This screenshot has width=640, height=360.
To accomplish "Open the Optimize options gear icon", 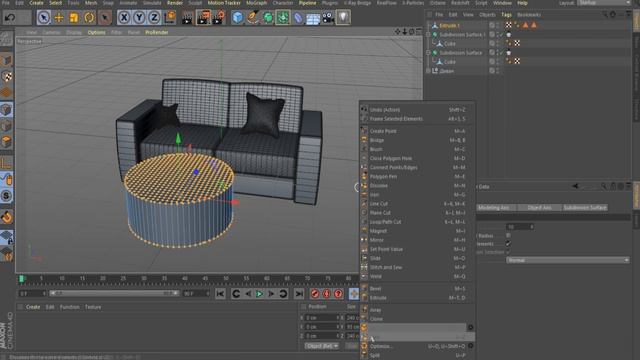I will tap(471, 346).
